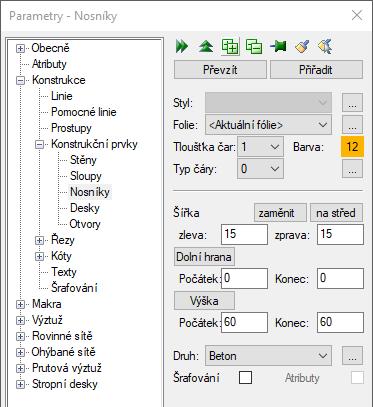The width and height of the screenshot is (373, 407).
Task: Click Dolní hrana Počátek input field
Action: 244,278
